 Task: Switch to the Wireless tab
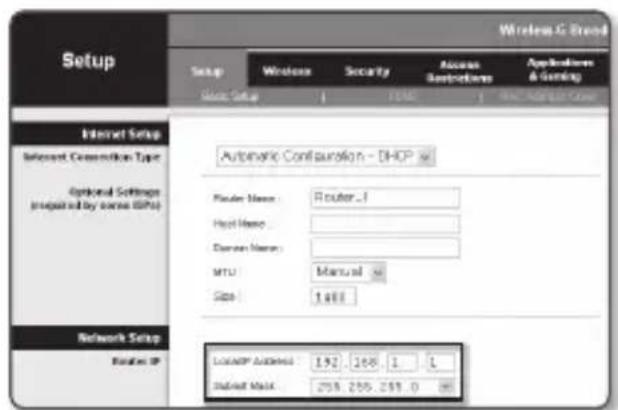(287, 71)
